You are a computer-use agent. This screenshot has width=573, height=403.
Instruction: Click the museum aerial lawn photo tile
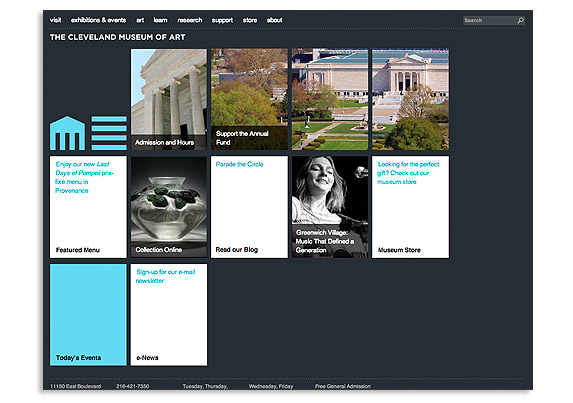click(x=330, y=99)
